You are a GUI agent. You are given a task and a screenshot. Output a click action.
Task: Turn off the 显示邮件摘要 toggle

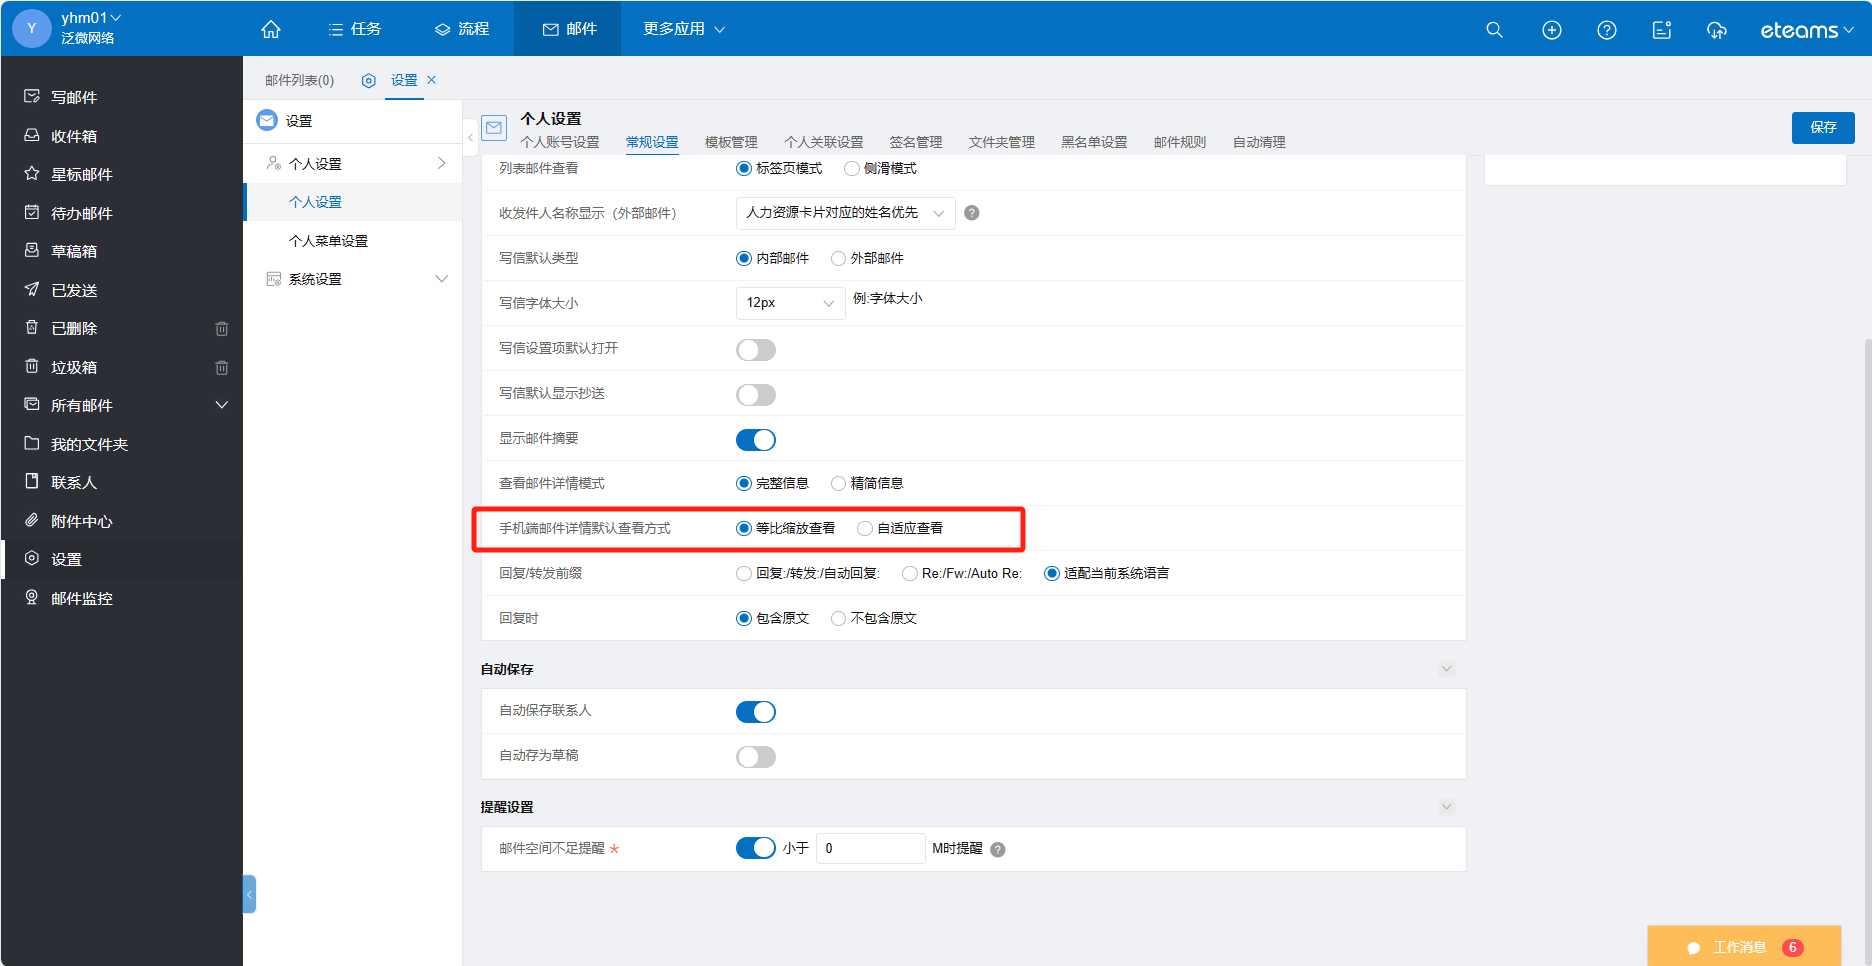[x=756, y=440]
